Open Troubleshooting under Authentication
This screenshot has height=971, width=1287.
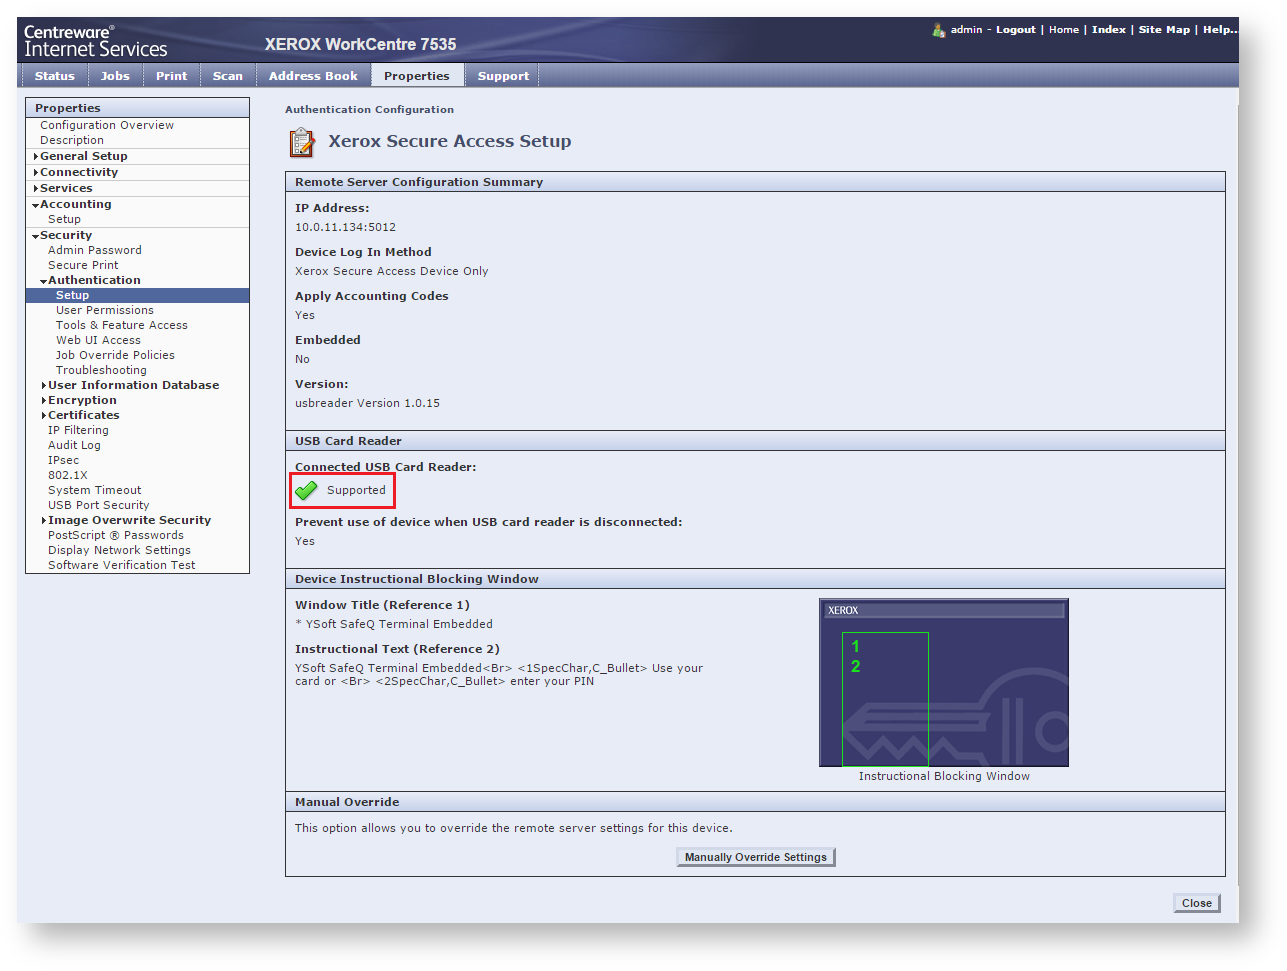(101, 370)
